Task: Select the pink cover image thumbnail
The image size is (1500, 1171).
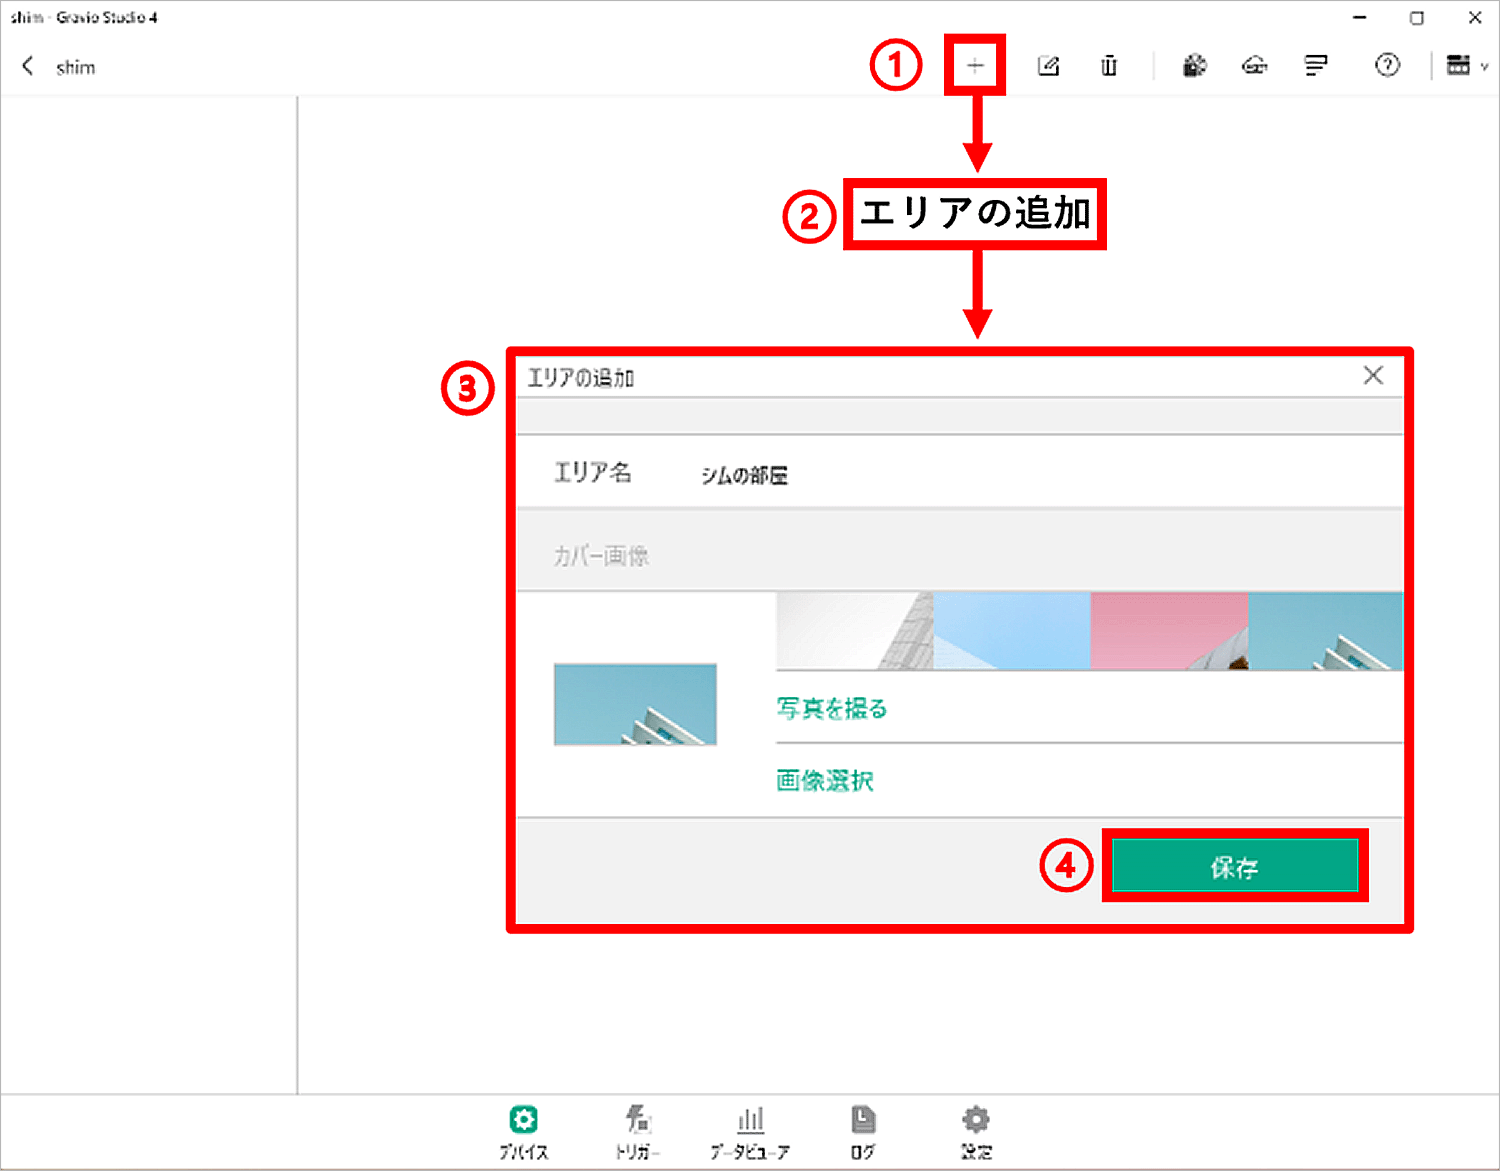Action: click(1169, 630)
